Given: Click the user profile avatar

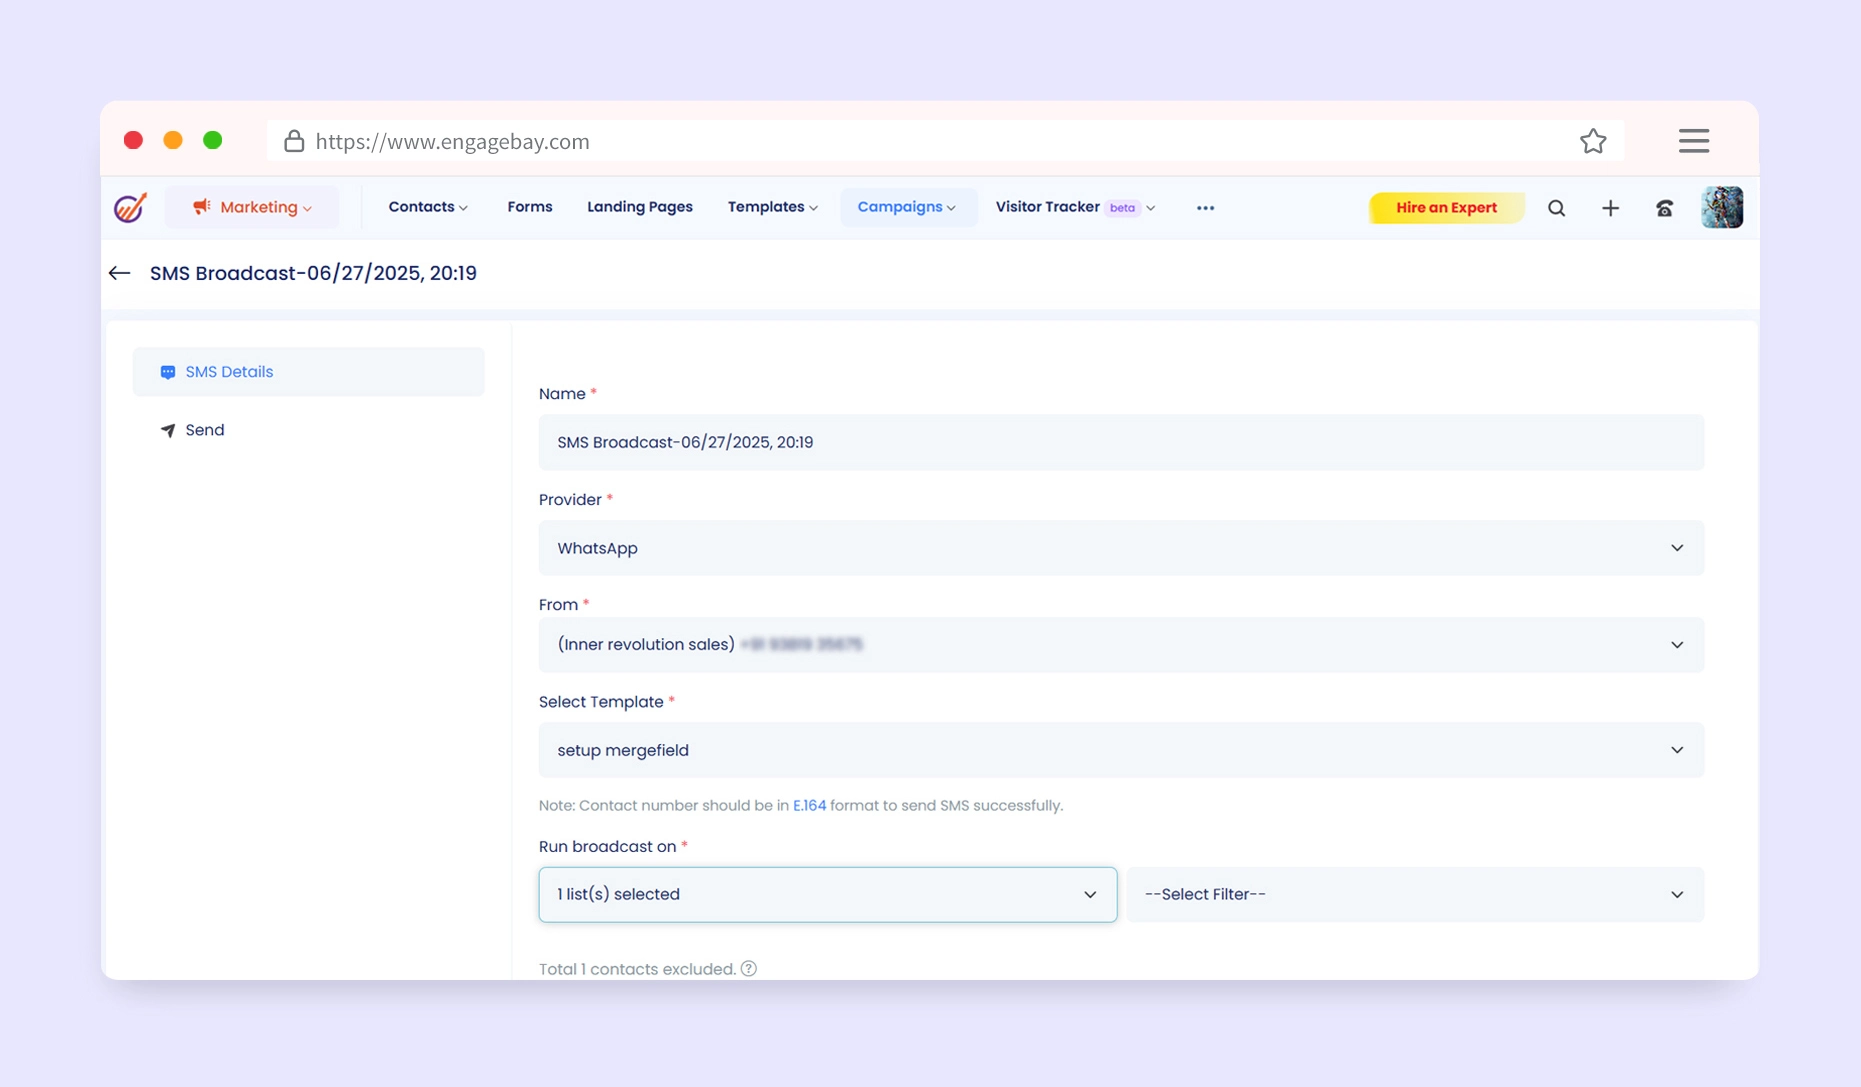Looking at the screenshot, I should pyautogui.click(x=1721, y=208).
